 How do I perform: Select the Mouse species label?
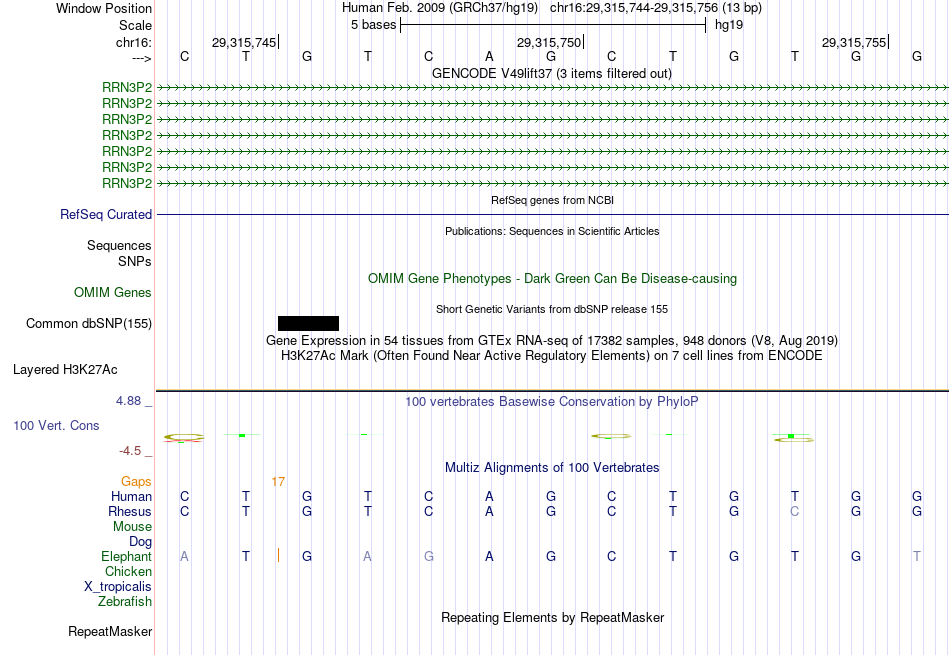133,527
